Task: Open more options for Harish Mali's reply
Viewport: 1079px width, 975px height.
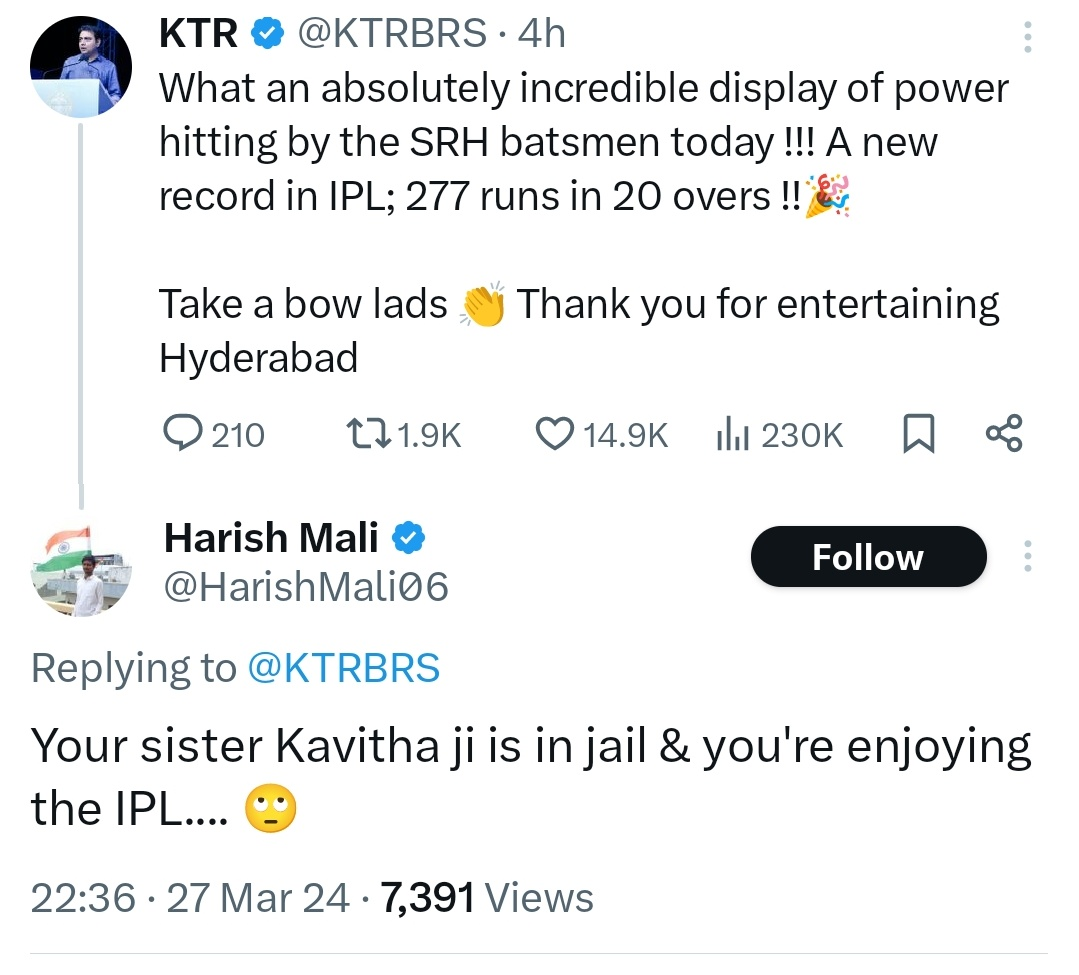Action: coord(1027,556)
